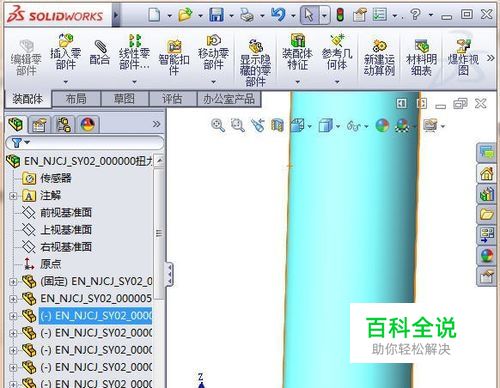Switch to the 评估 tab
The image size is (500, 388).
(x=172, y=99)
